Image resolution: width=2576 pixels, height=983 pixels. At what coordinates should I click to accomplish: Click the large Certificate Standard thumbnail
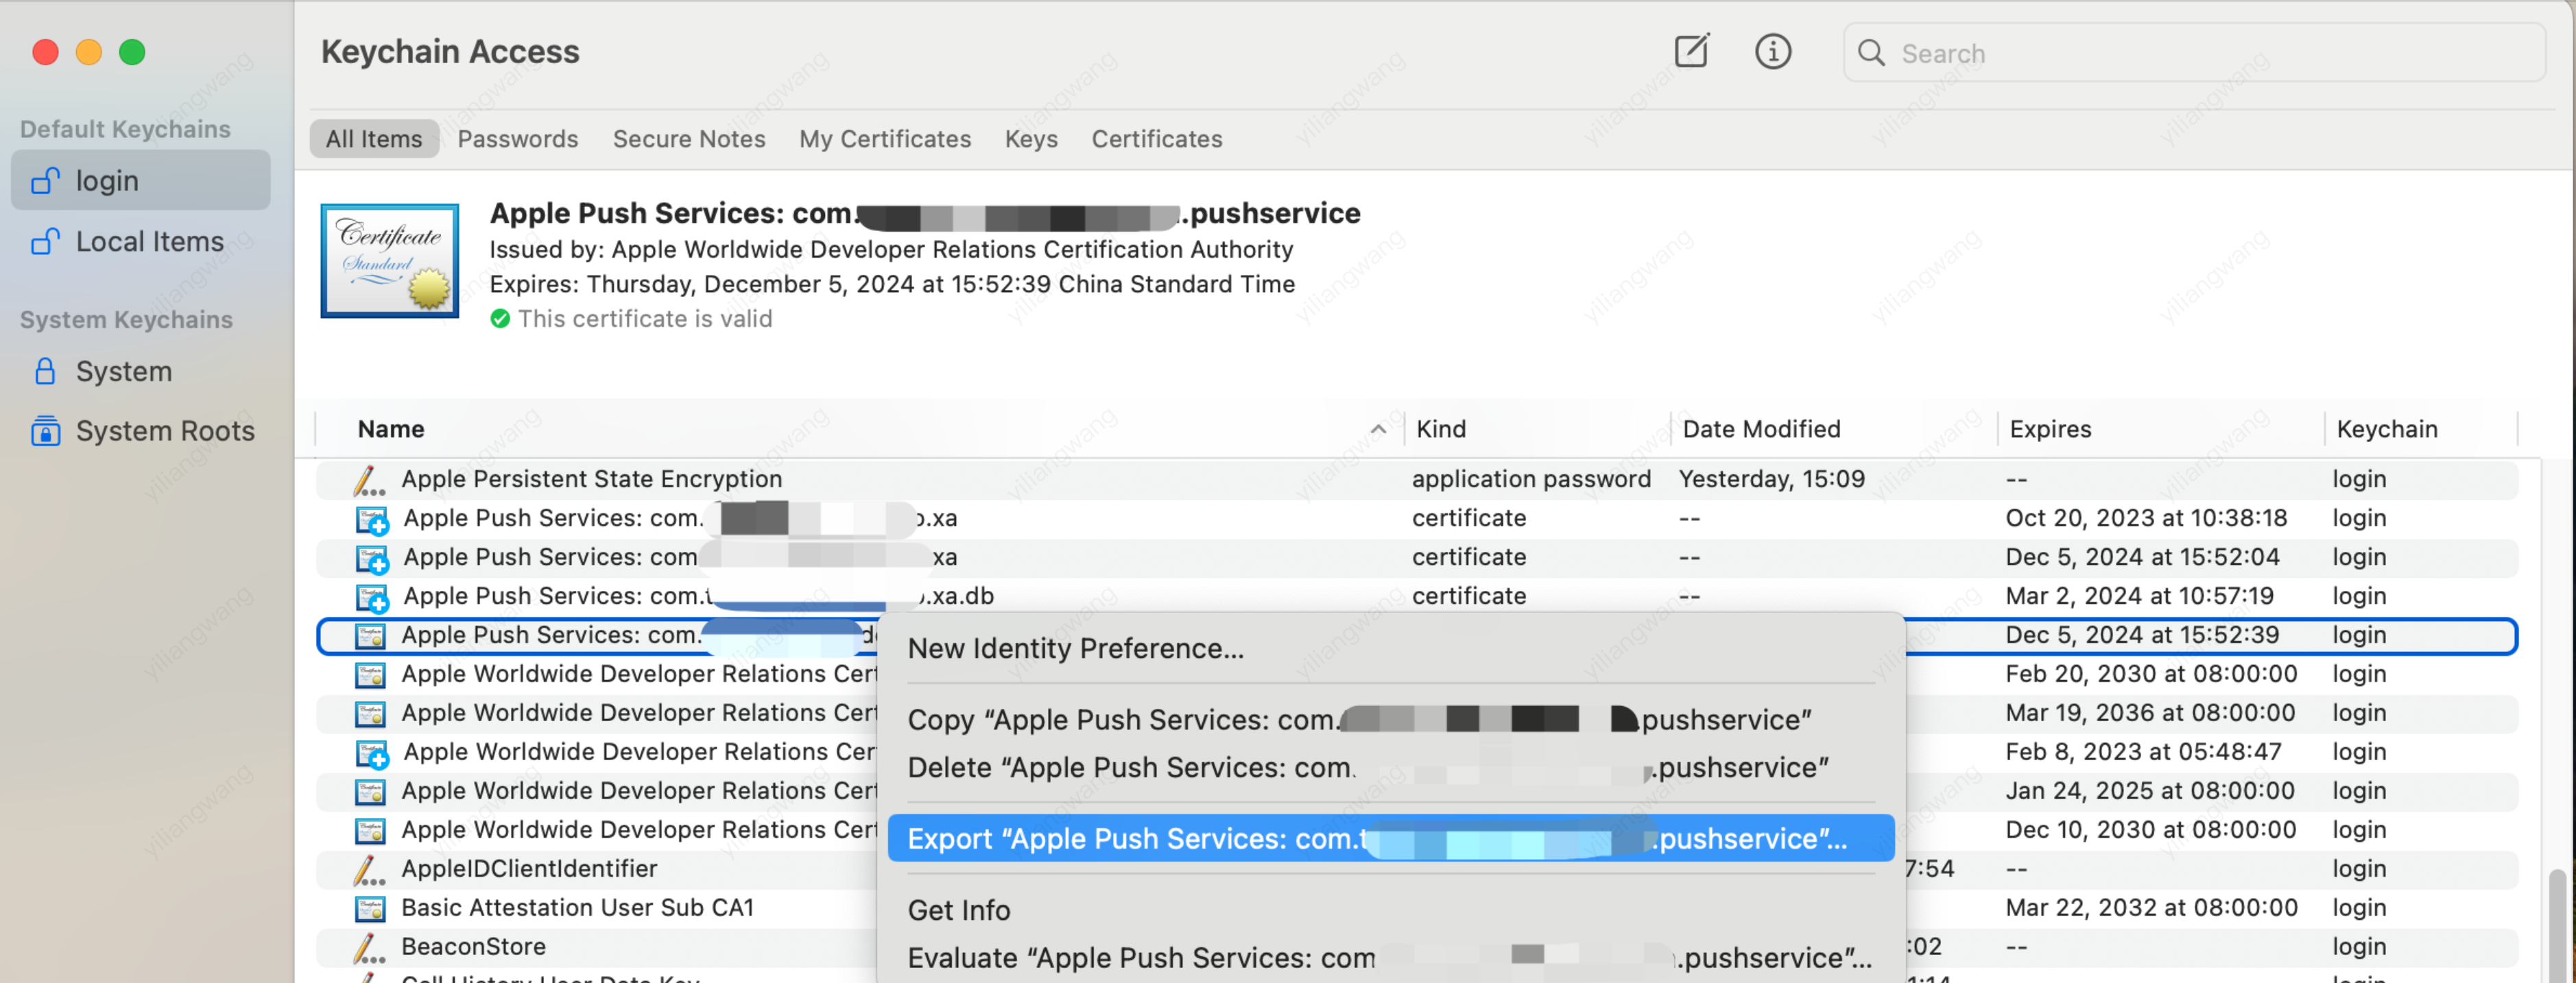(389, 261)
